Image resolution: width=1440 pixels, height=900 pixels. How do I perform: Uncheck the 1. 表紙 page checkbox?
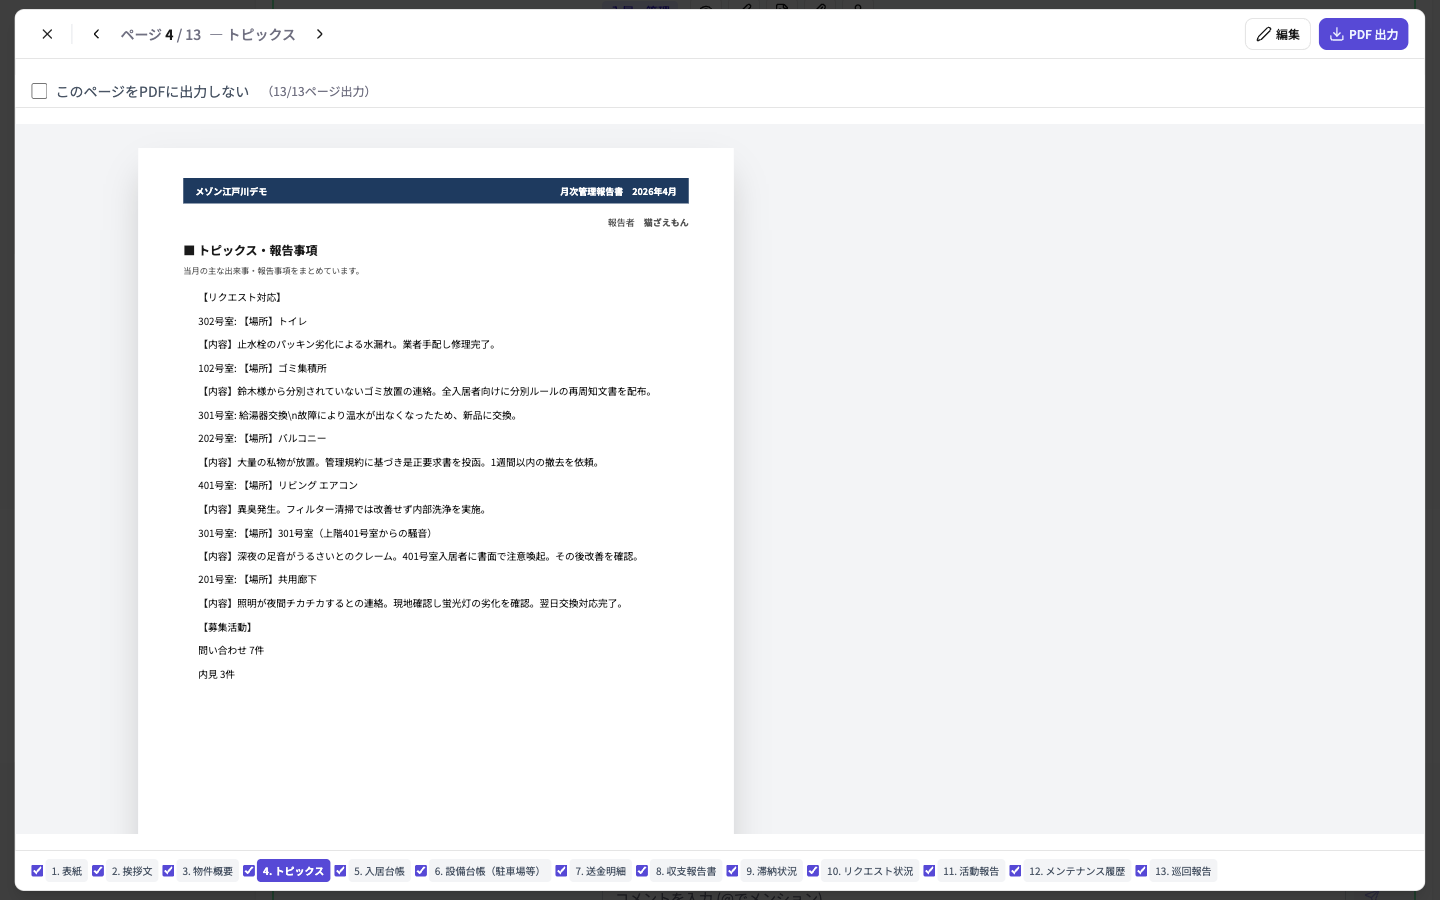pos(37,871)
